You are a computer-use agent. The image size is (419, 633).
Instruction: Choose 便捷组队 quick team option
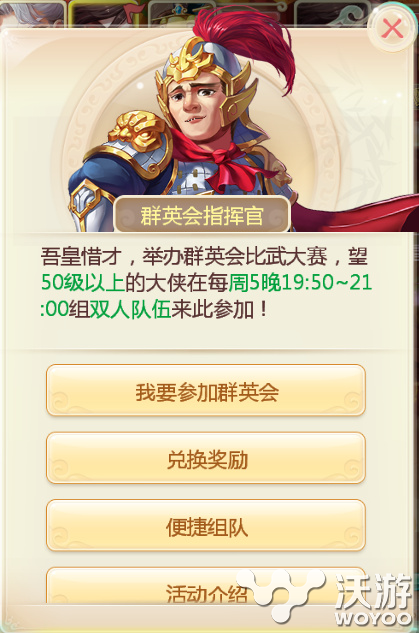tap(206, 526)
